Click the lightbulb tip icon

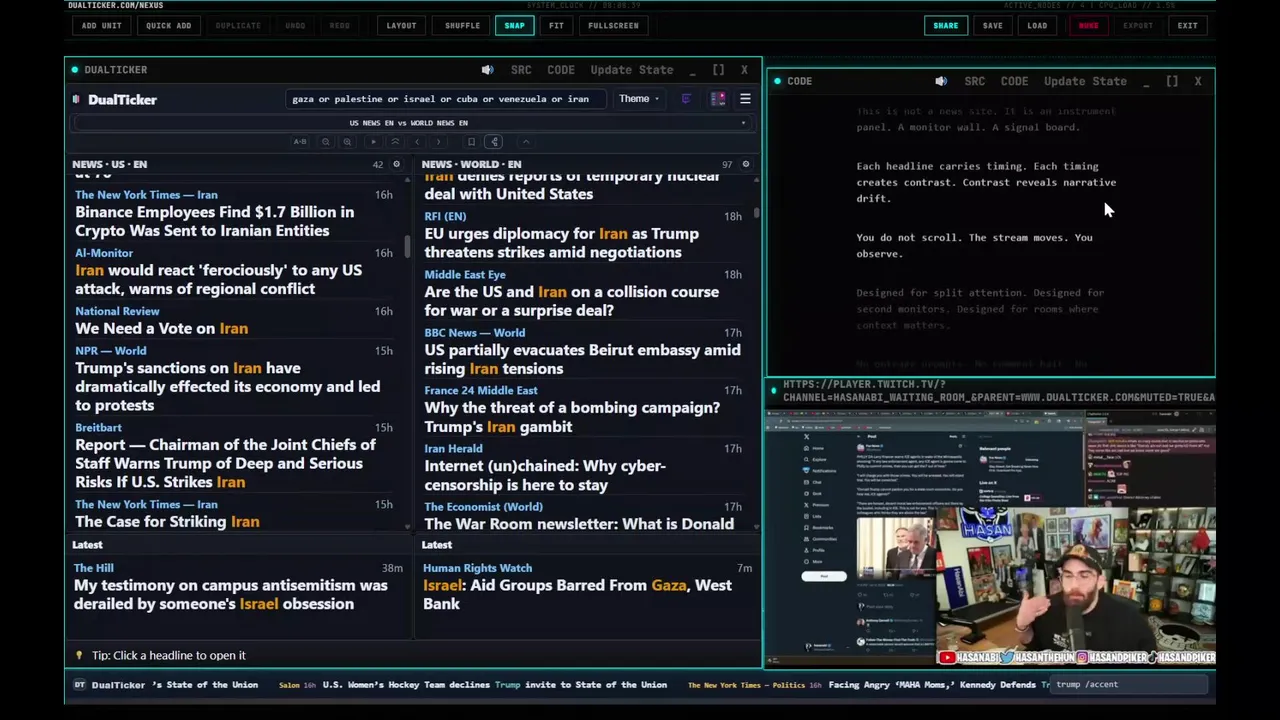click(x=79, y=655)
